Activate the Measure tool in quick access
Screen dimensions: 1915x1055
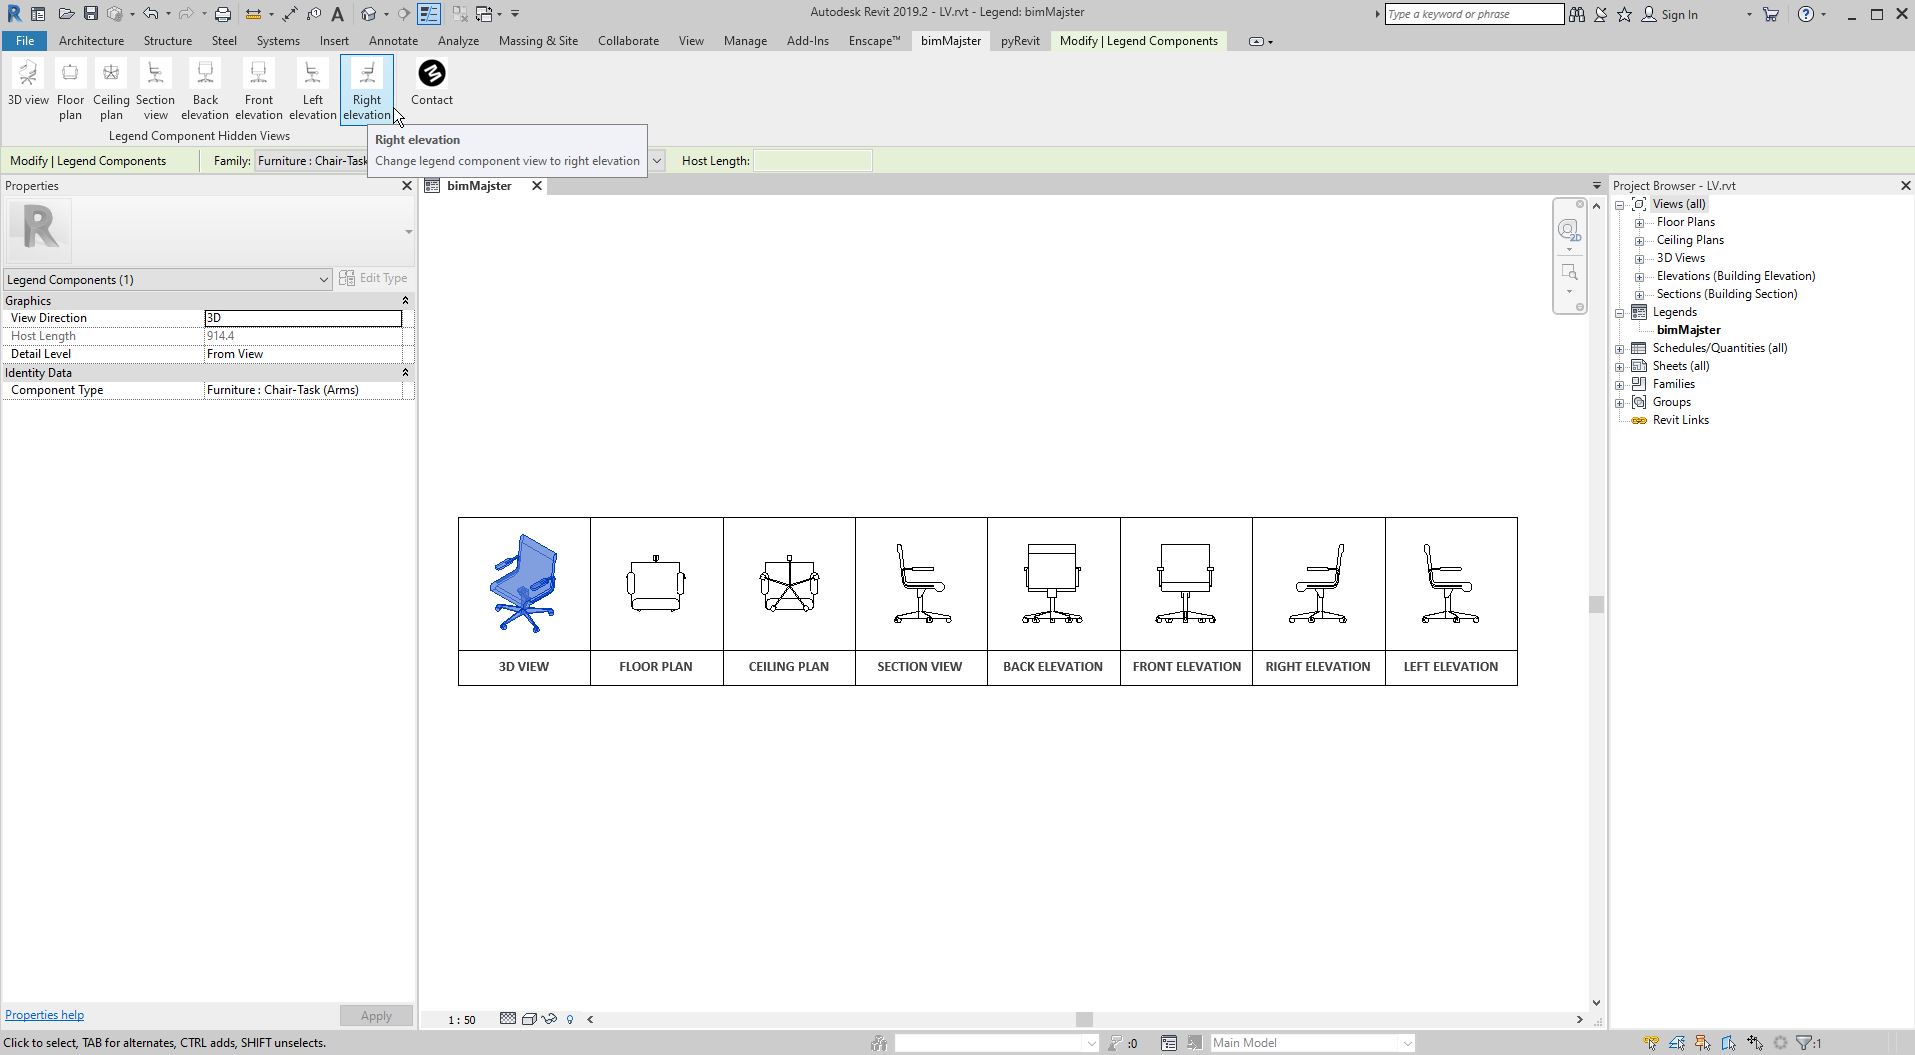tap(254, 14)
